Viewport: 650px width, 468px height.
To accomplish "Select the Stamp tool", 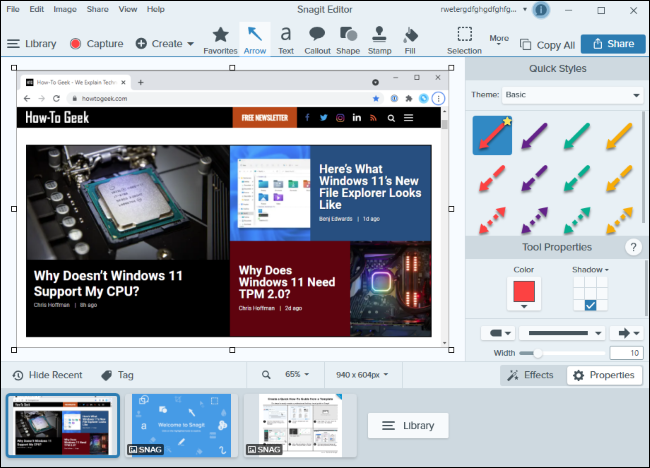I will tap(379, 41).
